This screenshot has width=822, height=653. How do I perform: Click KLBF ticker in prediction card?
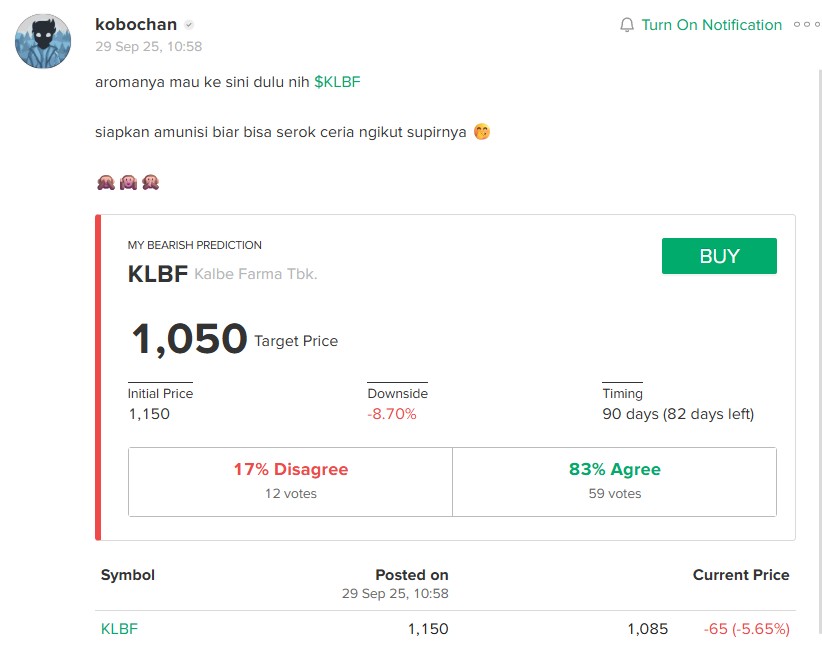tap(157, 274)
